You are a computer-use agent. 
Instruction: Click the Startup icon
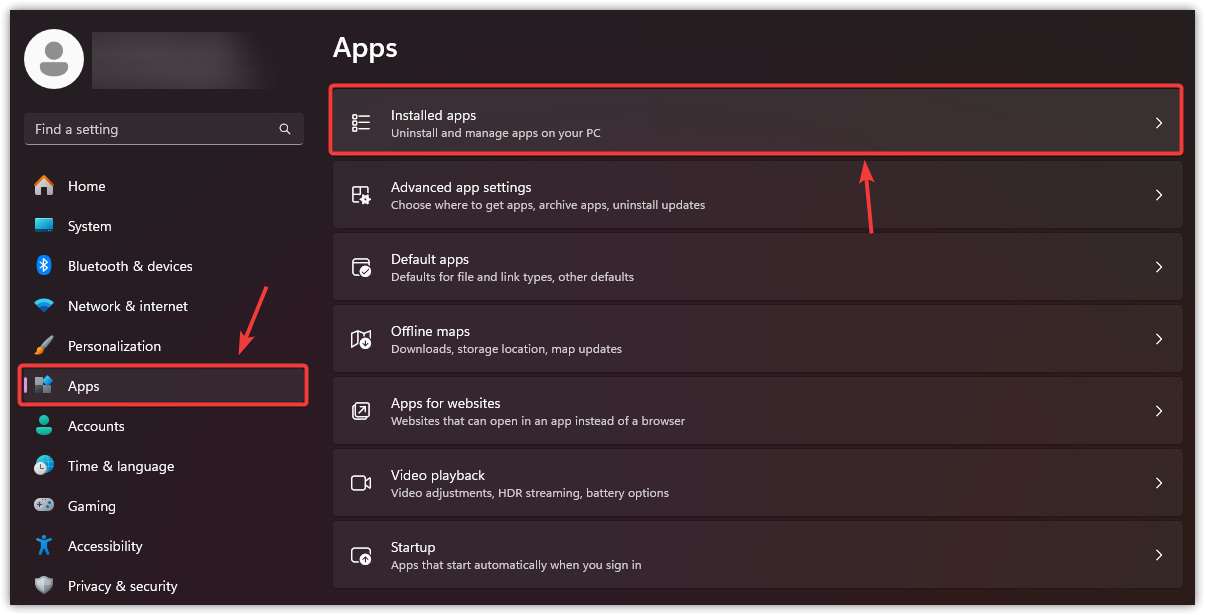pyautogui.click(x=361, y=555)
